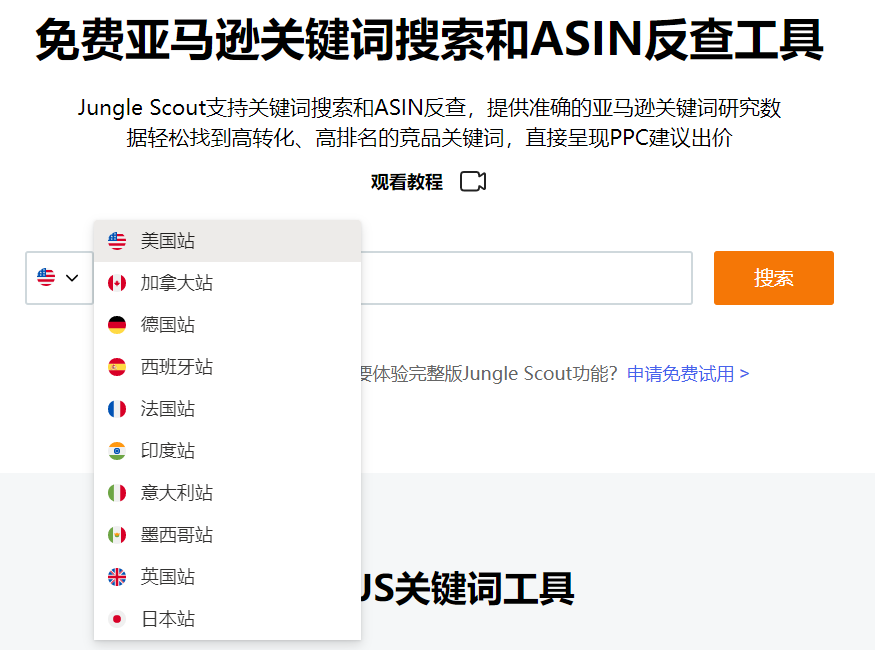
Task: Click the France flag icon
Action: (117, 409)
